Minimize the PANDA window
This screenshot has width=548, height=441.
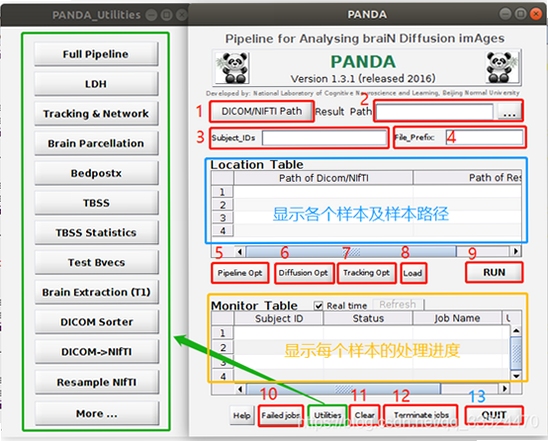[x=505, y=14]
